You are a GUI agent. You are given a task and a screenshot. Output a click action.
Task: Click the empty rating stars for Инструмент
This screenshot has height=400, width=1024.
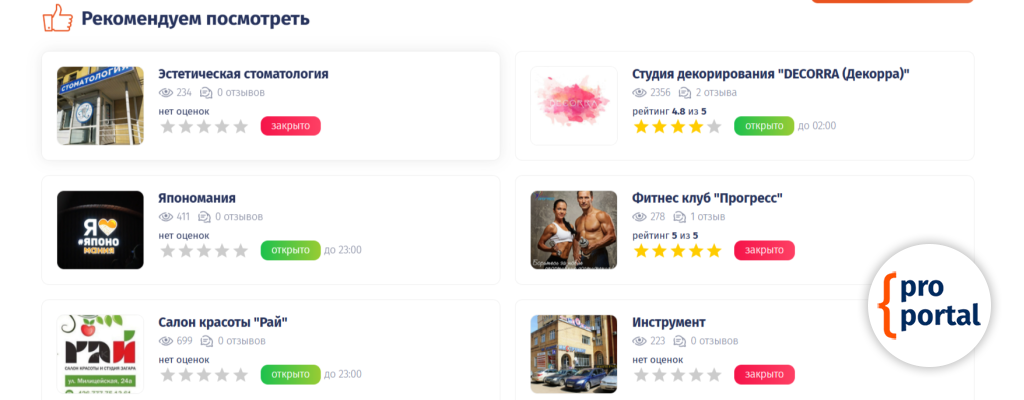click(677, 375)
